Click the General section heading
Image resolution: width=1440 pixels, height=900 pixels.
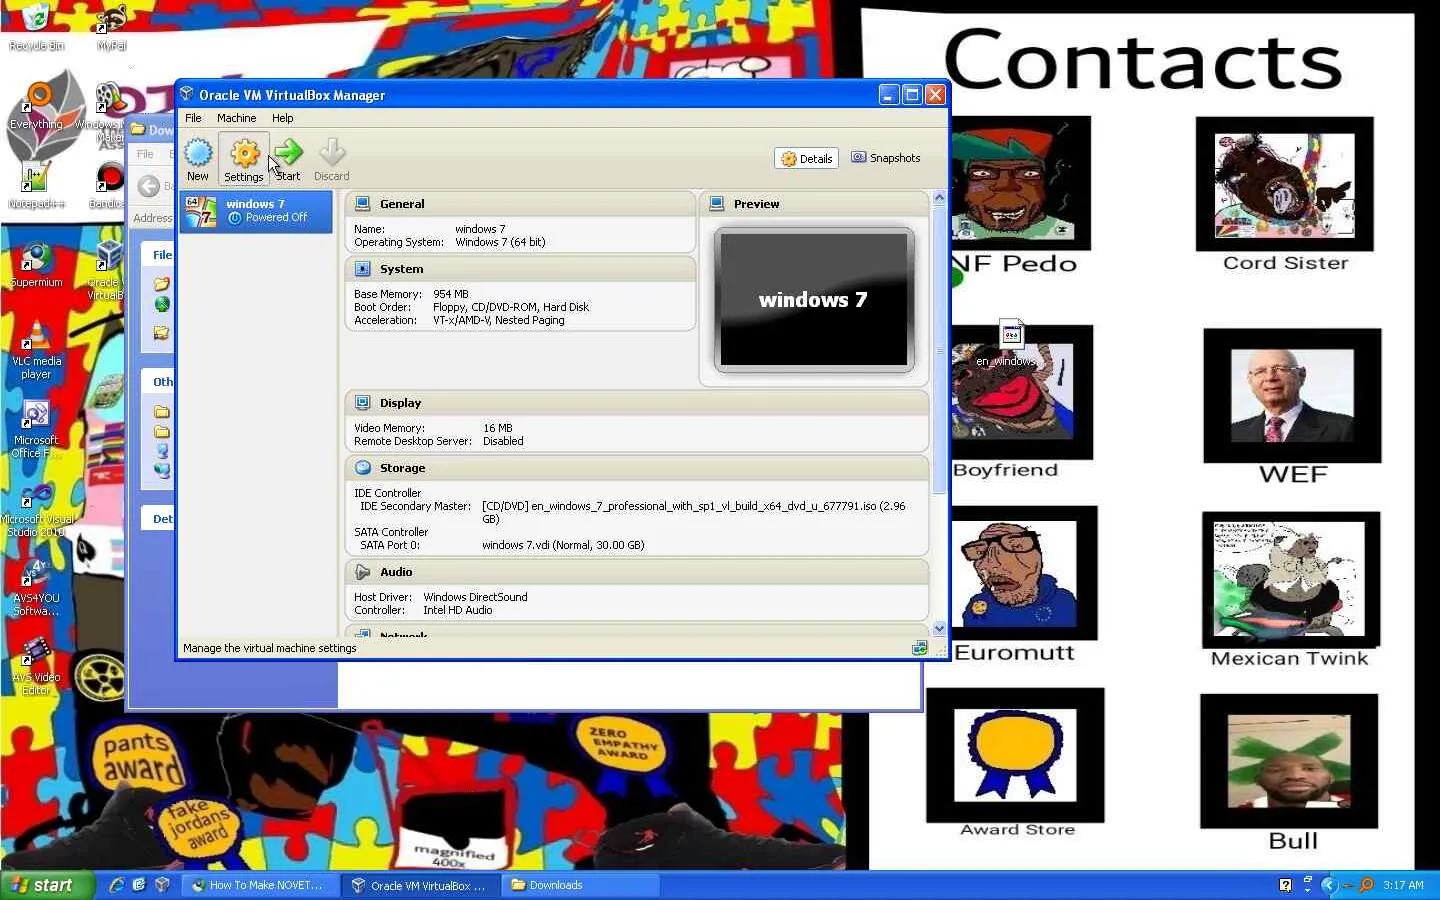[x=402, y=204]
